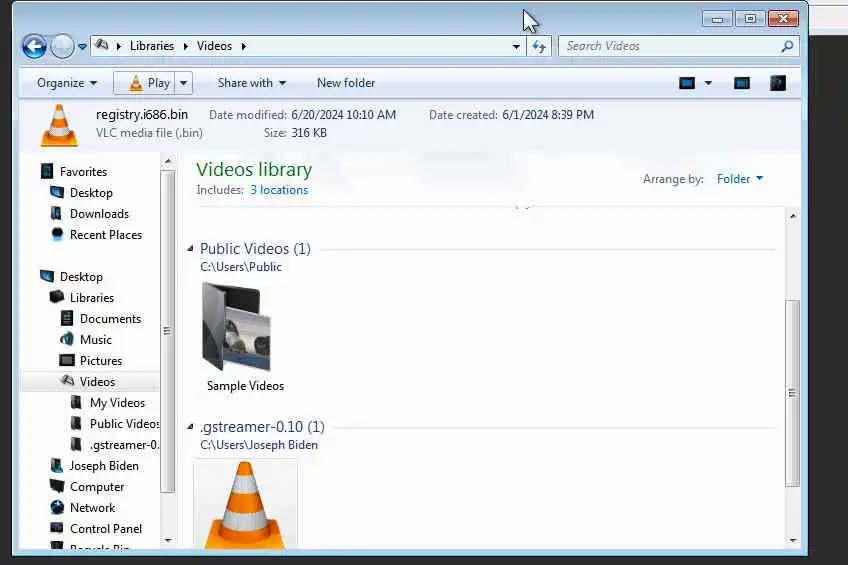Click the Recent Places icon

57,234
